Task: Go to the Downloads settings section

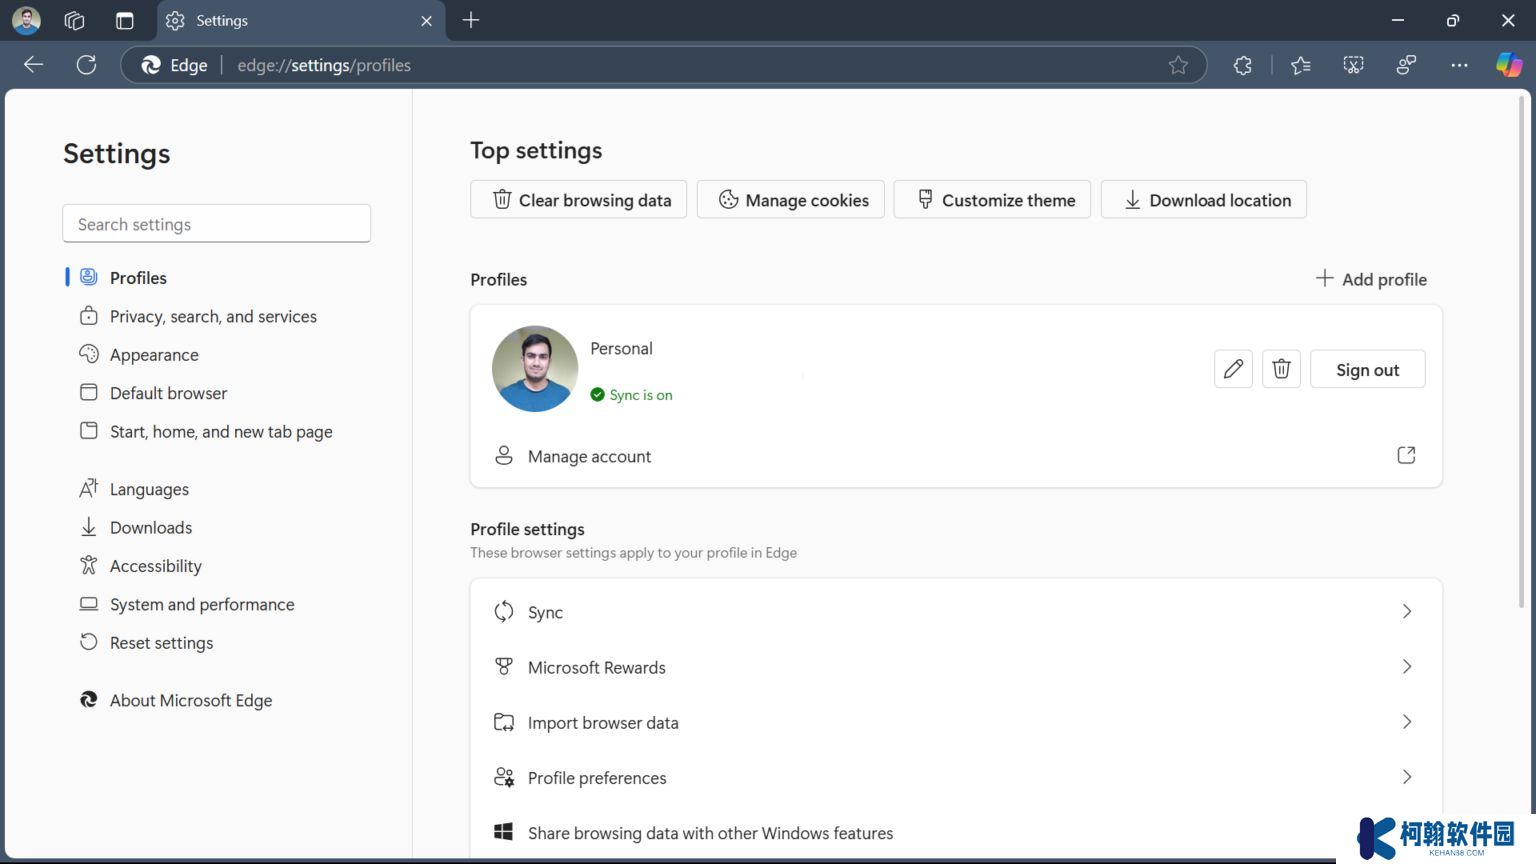Action: pos(151,528)
